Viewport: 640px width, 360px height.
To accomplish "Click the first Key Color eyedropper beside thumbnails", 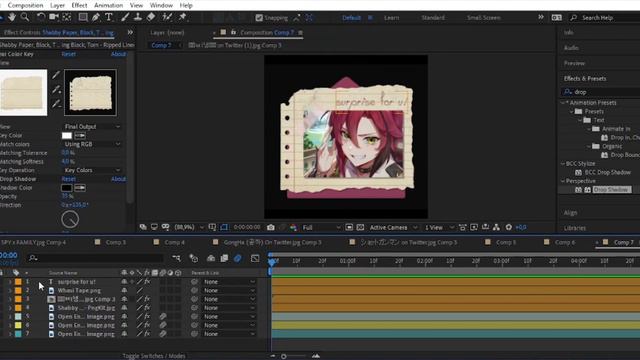I will tap(56, 75).
